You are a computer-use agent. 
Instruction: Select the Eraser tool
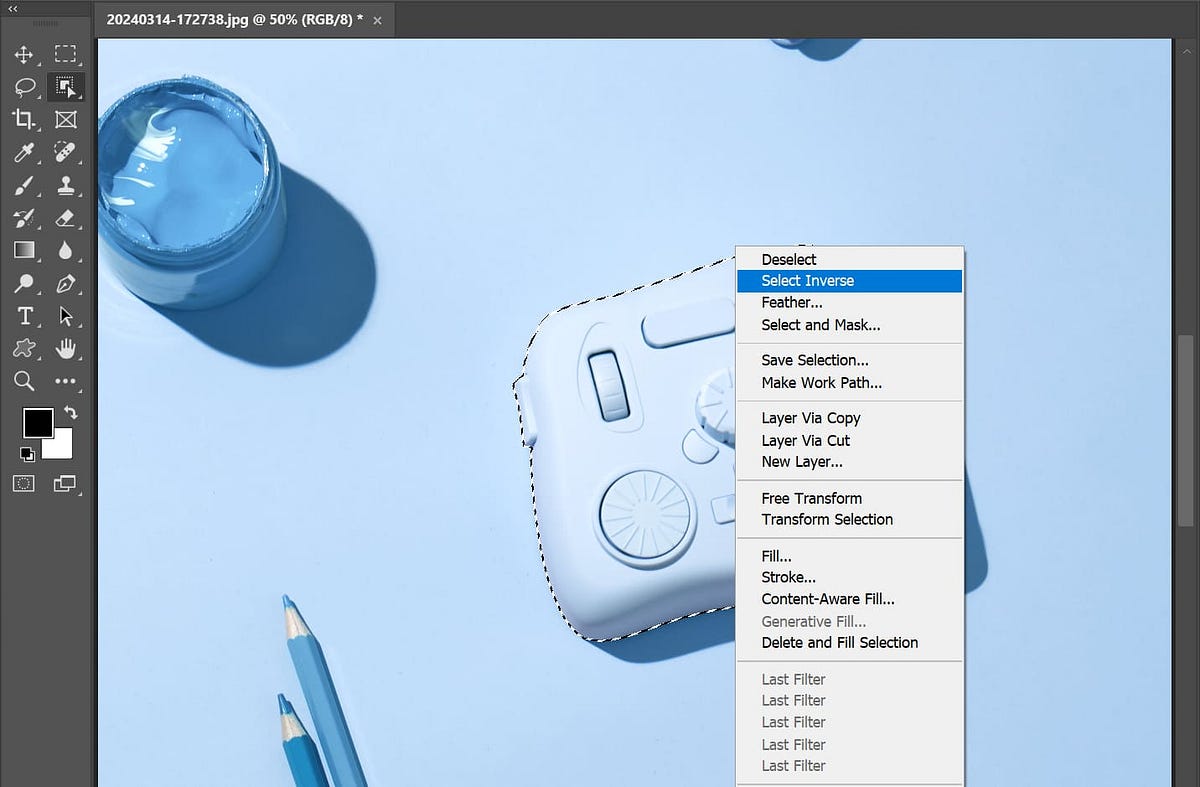point(65,217)
